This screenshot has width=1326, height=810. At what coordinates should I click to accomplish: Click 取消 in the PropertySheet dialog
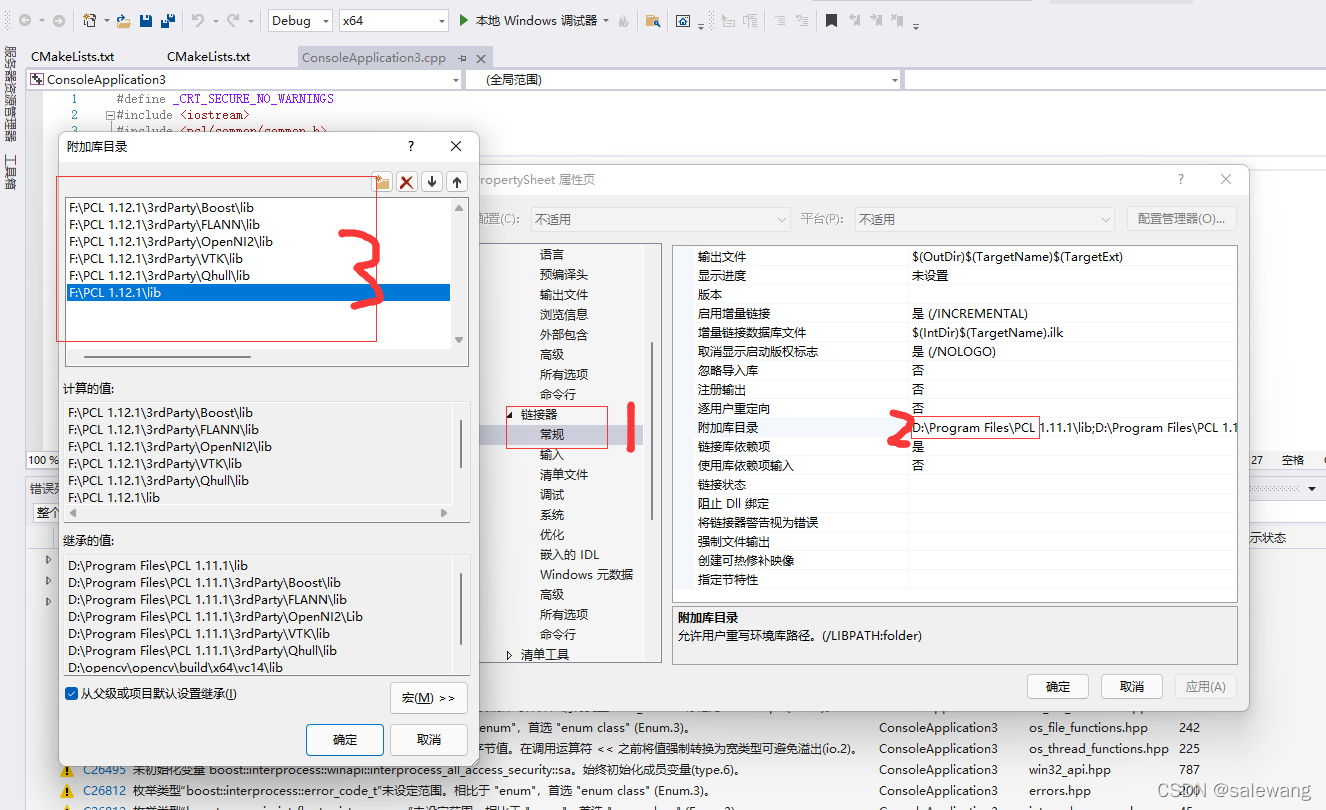[x=1132, y=686]
